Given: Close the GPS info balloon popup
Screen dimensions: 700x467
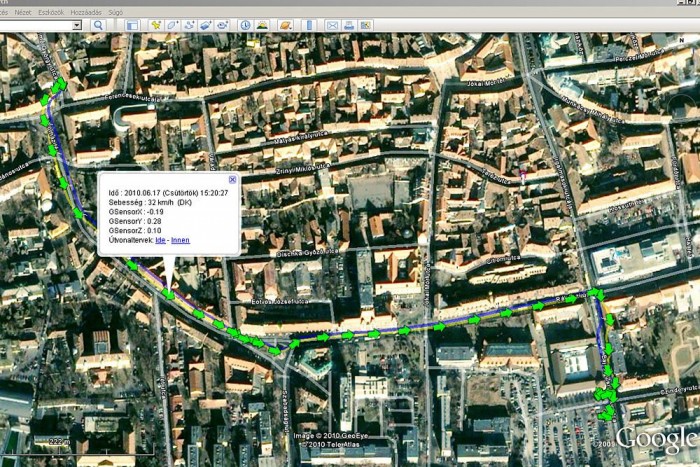Looking at the screenshot, I should pos(233,180).
